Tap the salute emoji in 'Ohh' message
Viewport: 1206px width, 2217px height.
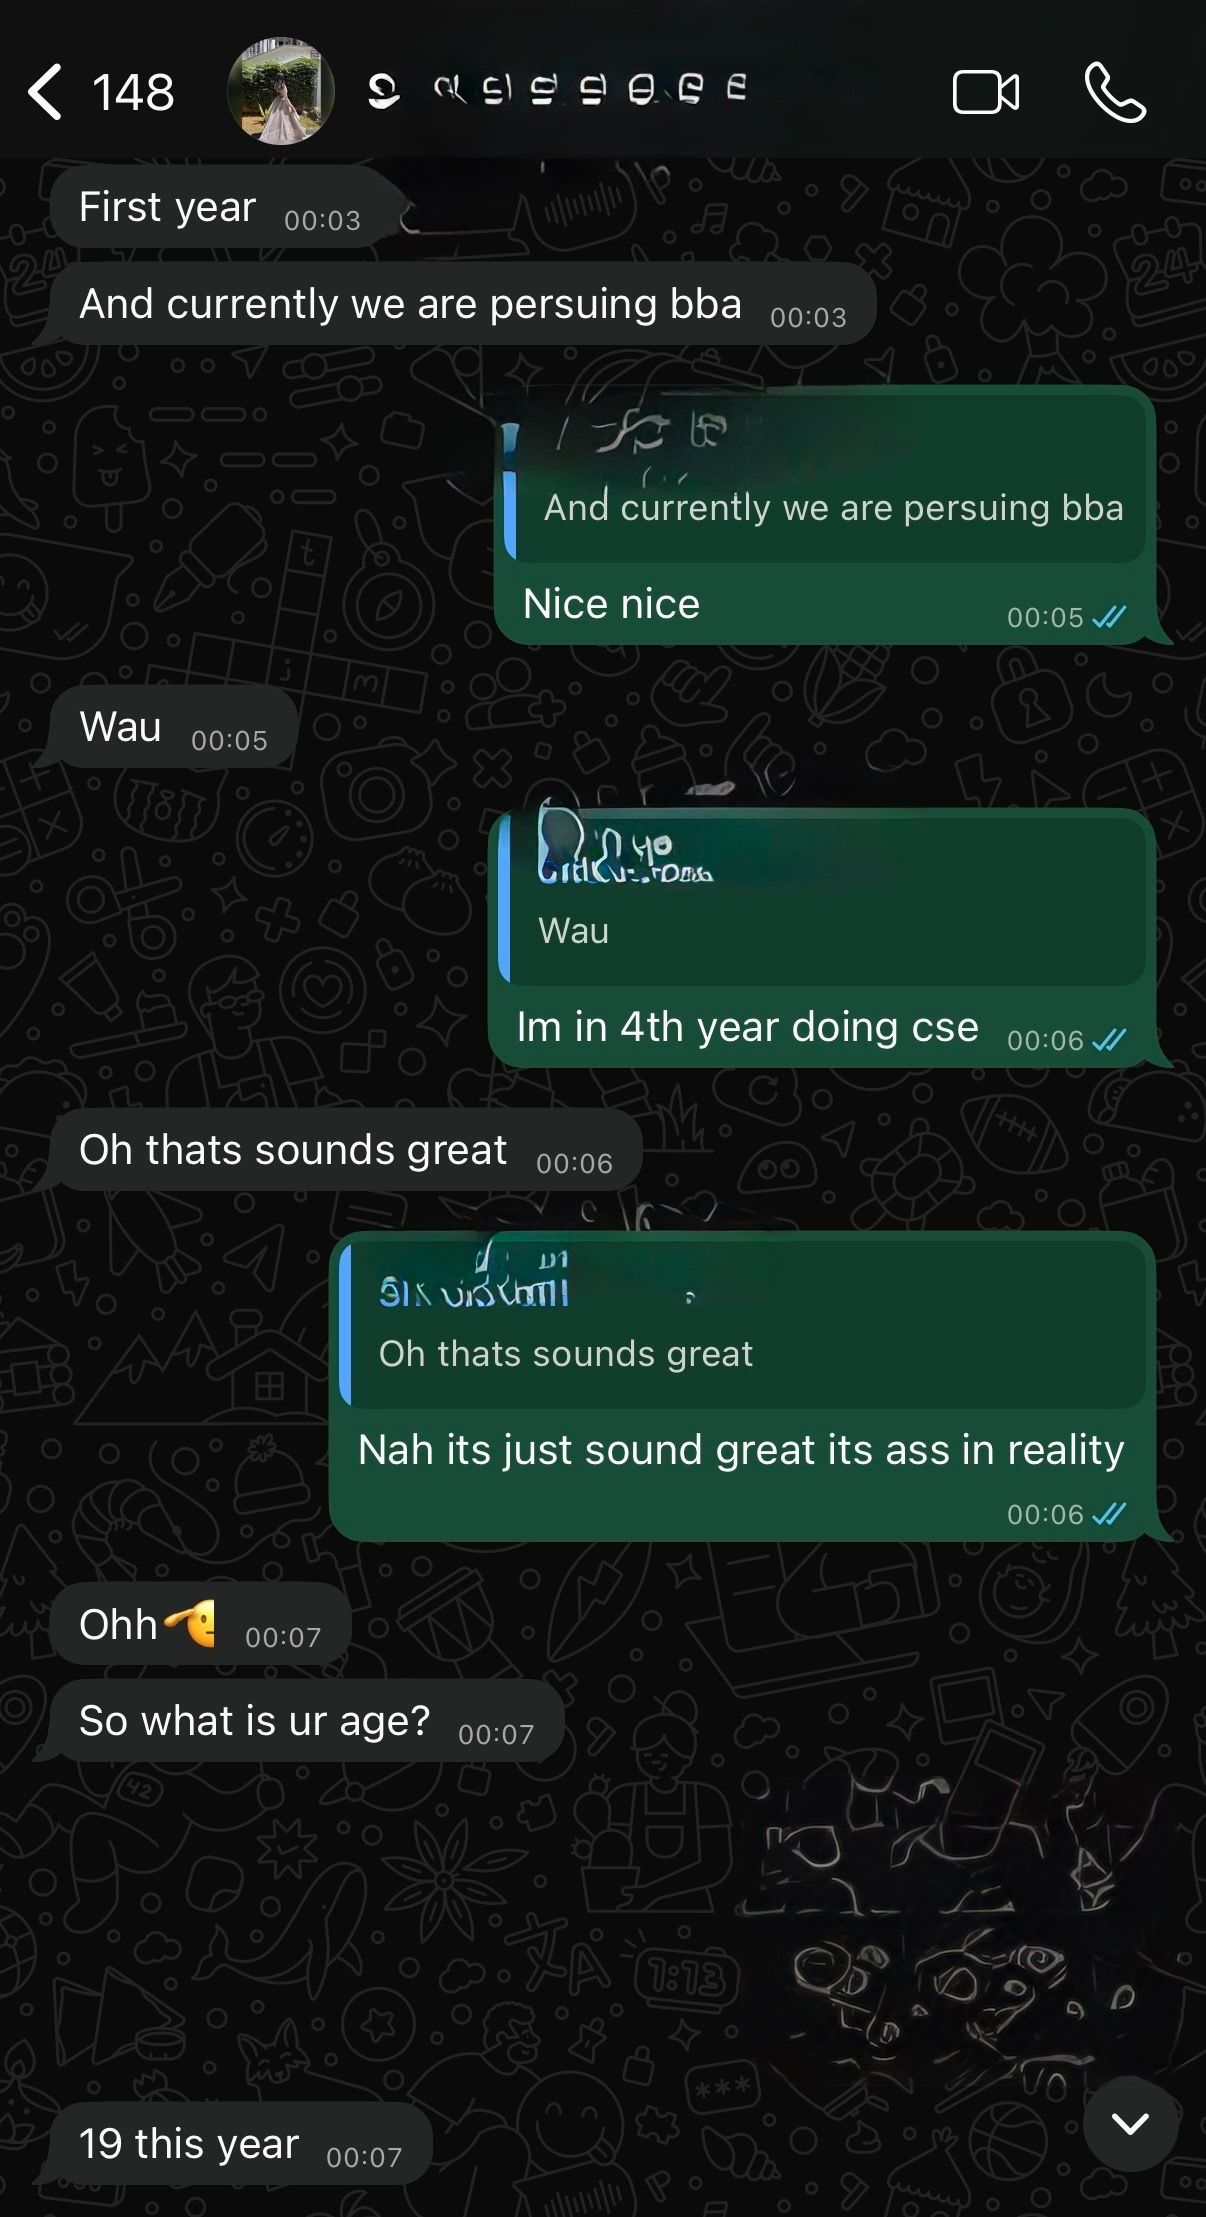tap(190, 1622)
